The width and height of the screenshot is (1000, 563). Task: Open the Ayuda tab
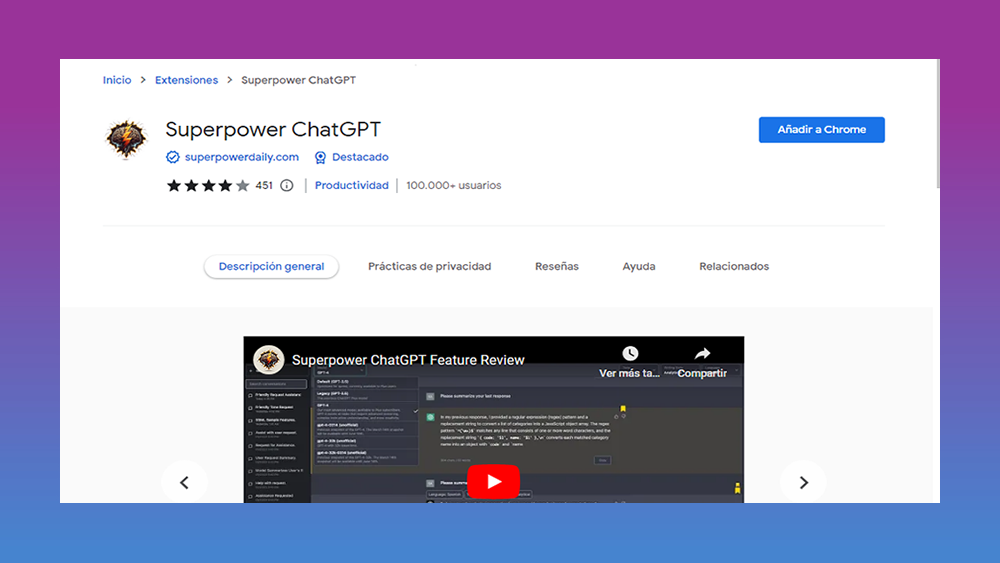click(x=639, y=267)
